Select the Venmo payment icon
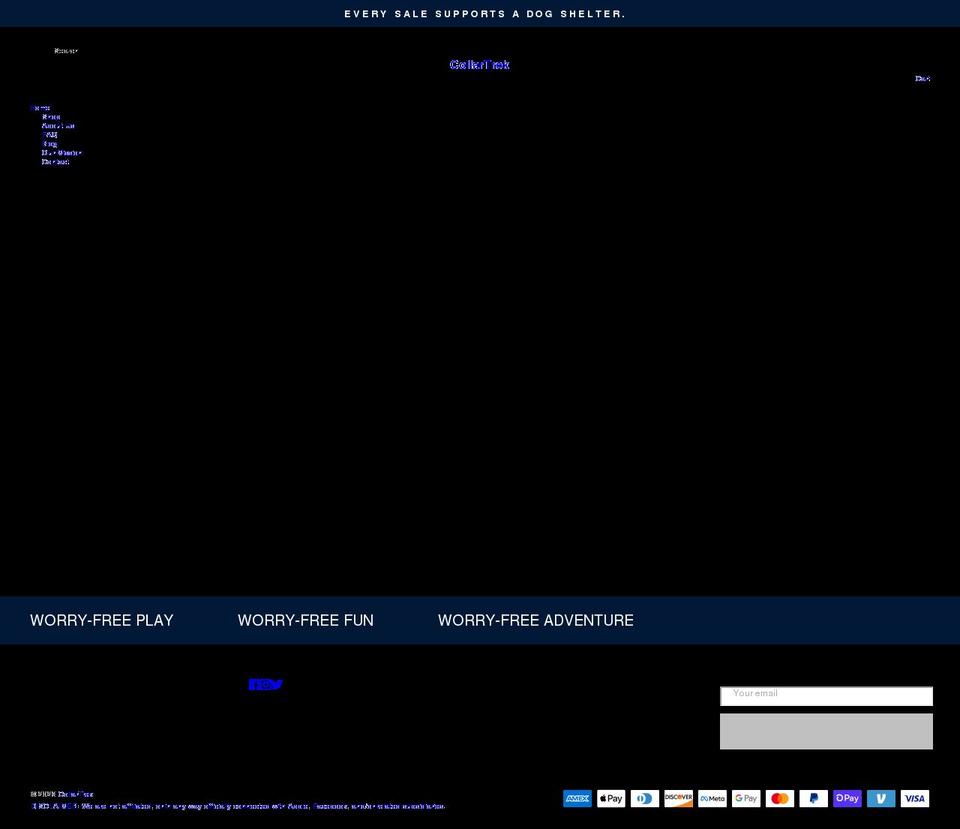960x829 pixels. coord(880,798)
